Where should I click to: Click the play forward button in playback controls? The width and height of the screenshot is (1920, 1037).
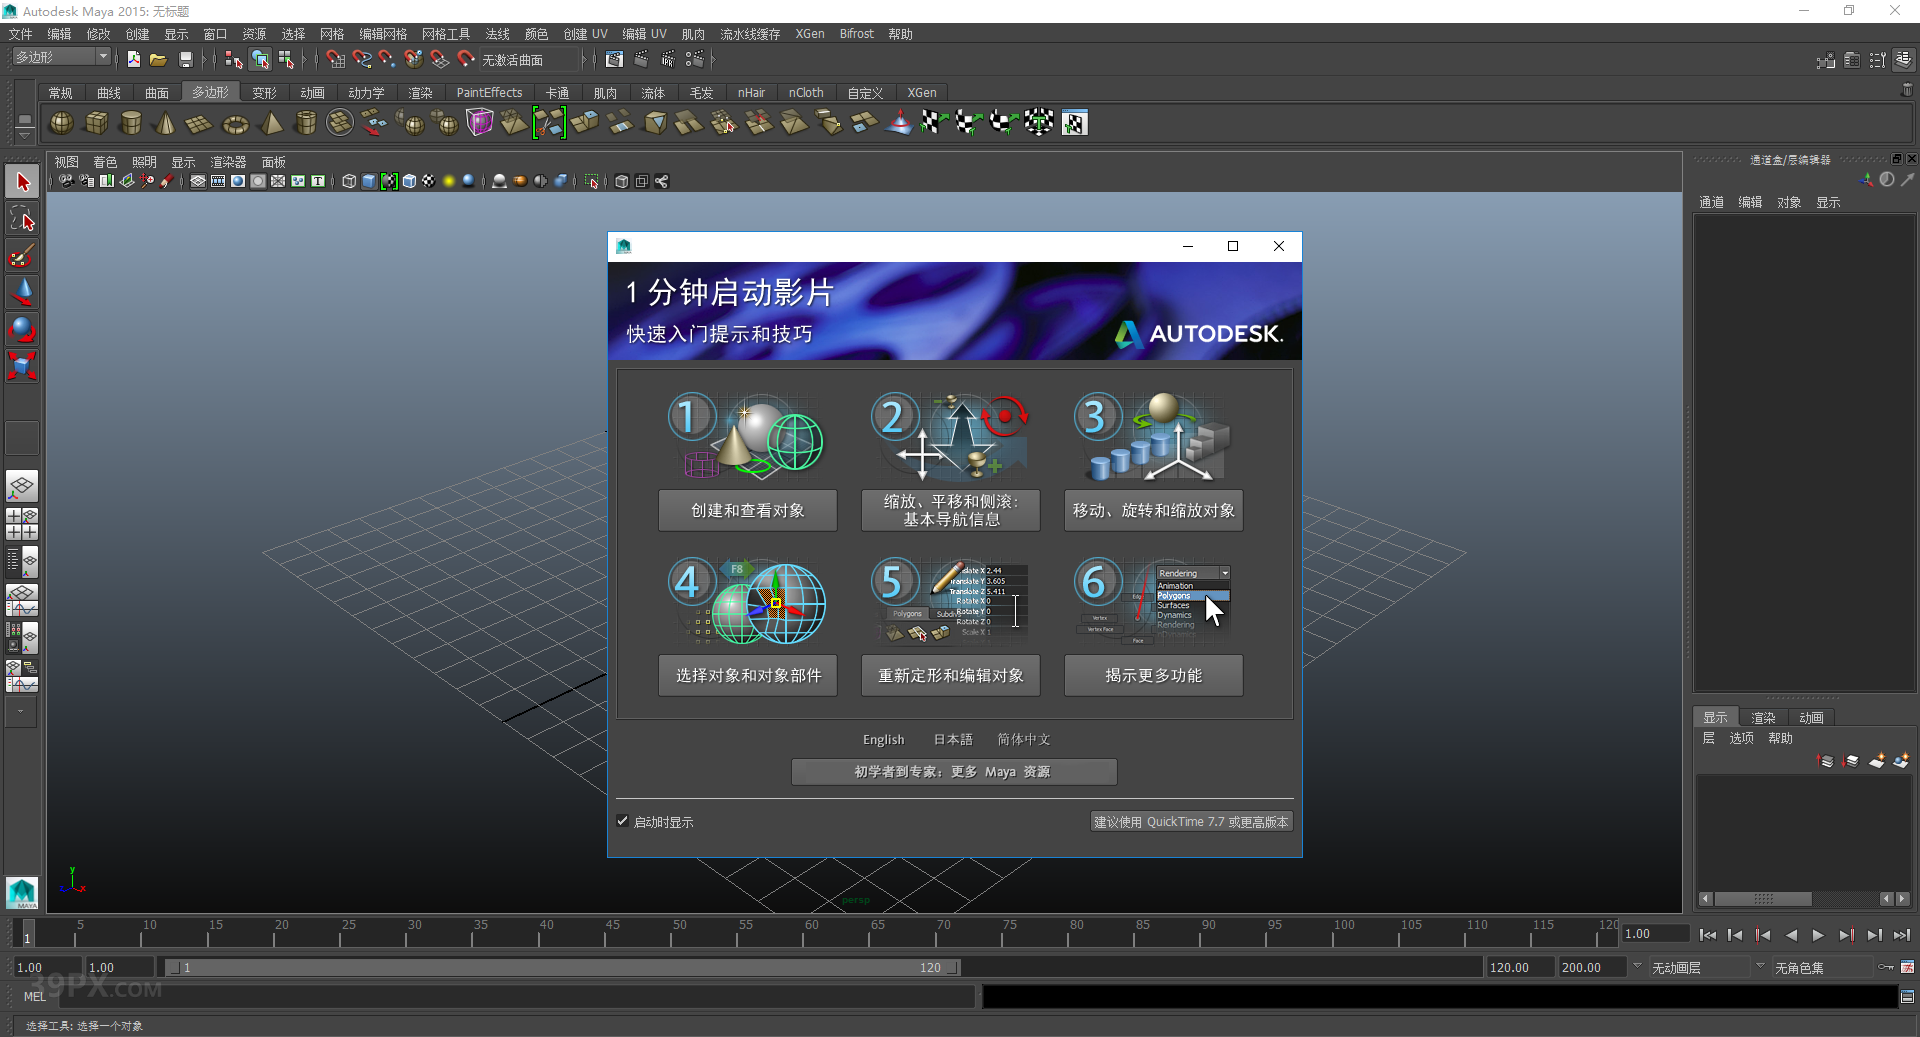pyautogui.click(x=1819, y=935)
